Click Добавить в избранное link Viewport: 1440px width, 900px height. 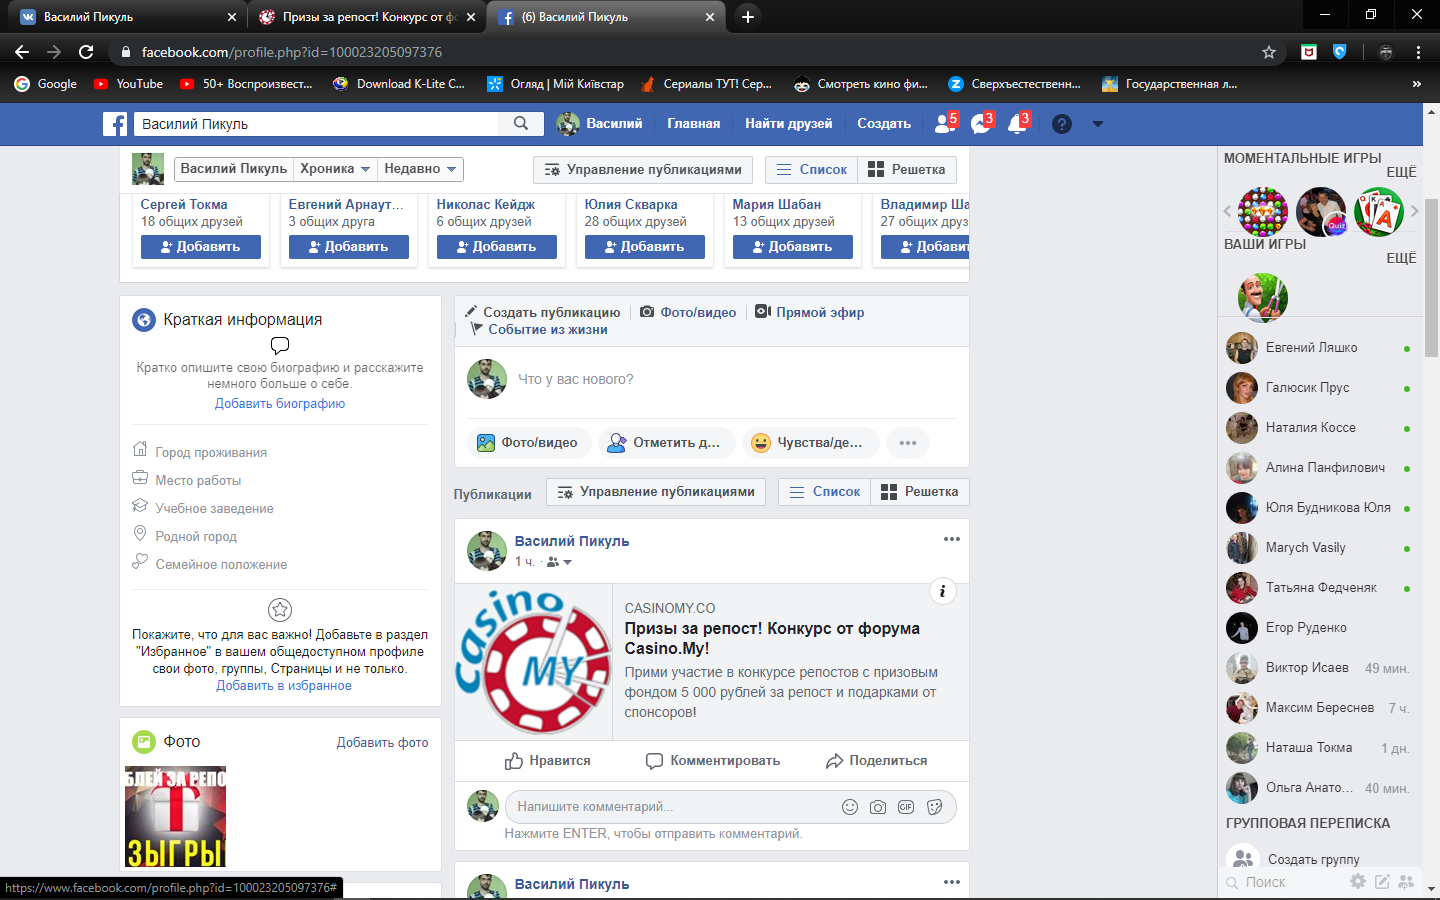coord(284,686)
